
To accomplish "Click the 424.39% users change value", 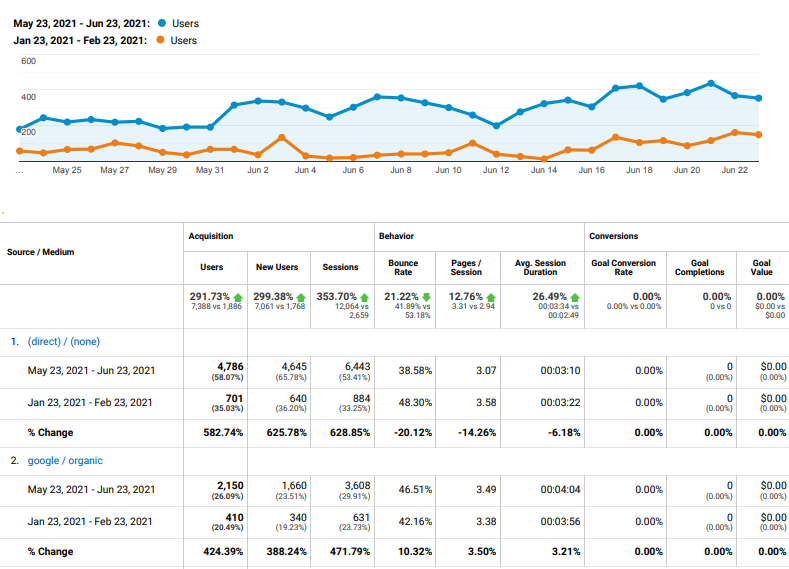I will (223, 552).
